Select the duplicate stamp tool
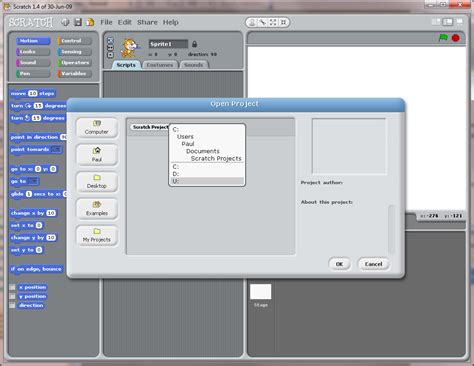474x366 pixels. coord(252,22)
